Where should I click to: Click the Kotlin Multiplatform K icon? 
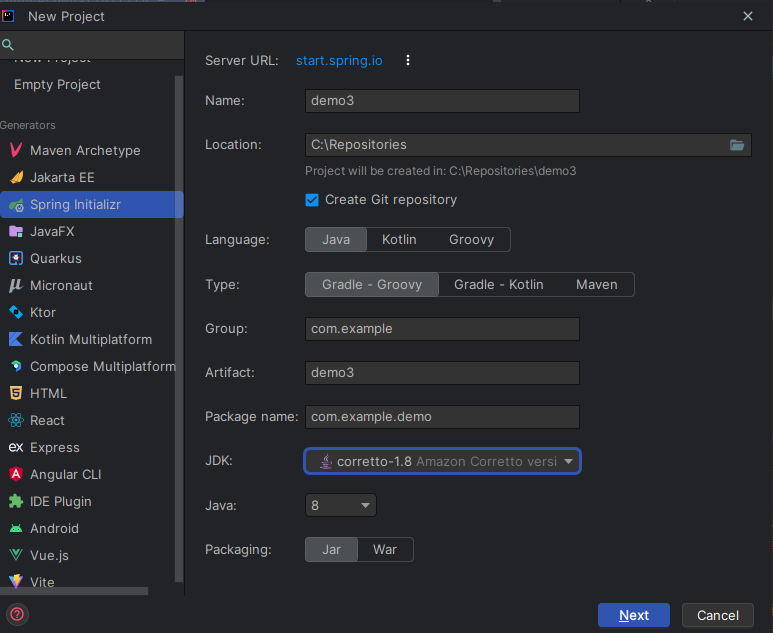point(16,339)
